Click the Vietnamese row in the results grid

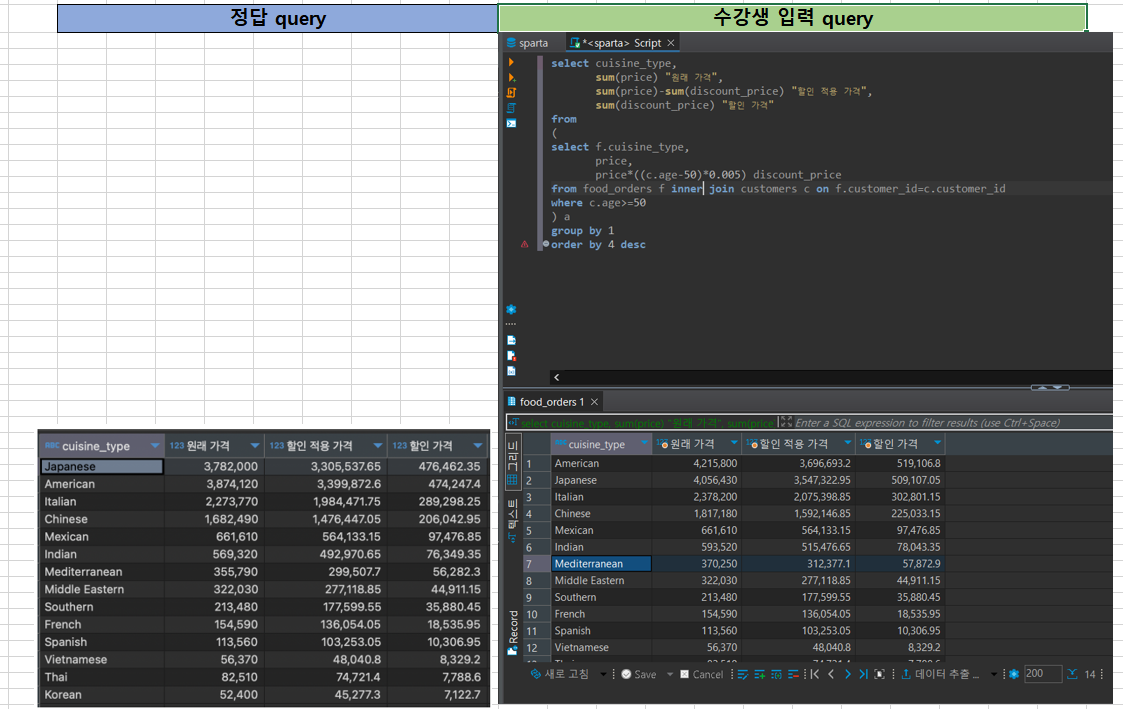(733, 647)
